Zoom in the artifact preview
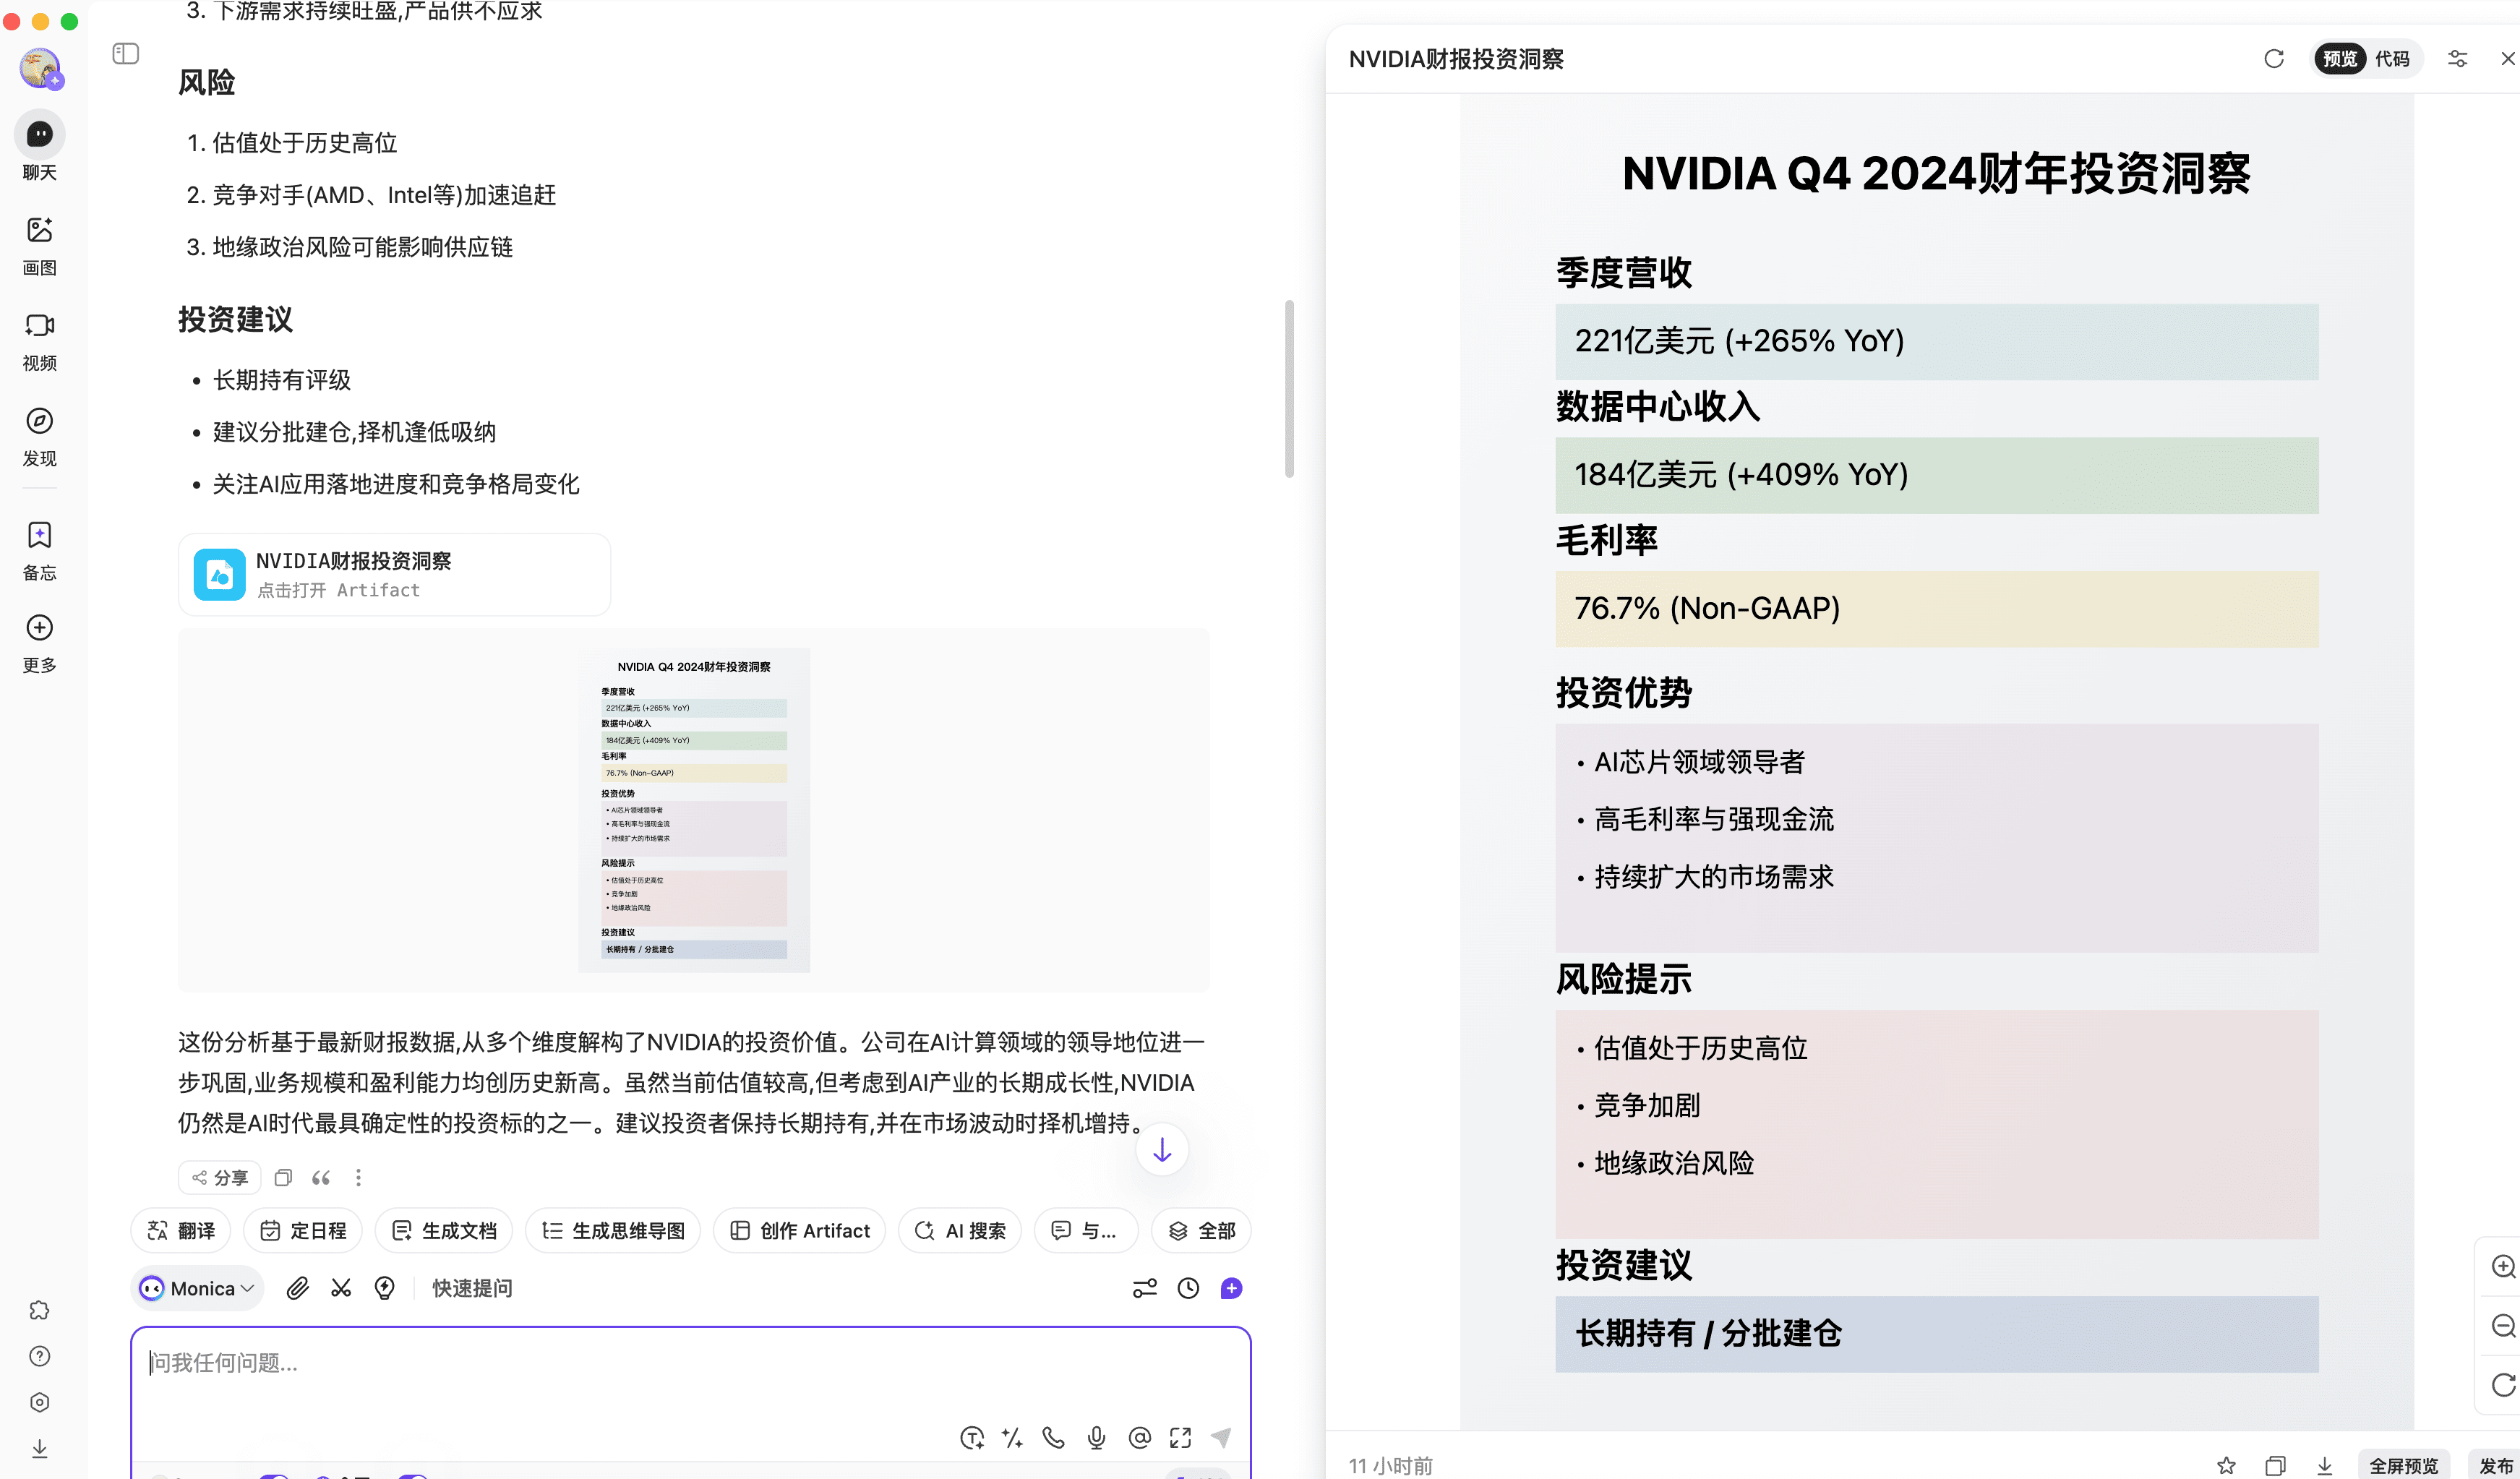Image resolution: width=2520 pixels, height=1479 pixels. [x=2503, y=1267]
